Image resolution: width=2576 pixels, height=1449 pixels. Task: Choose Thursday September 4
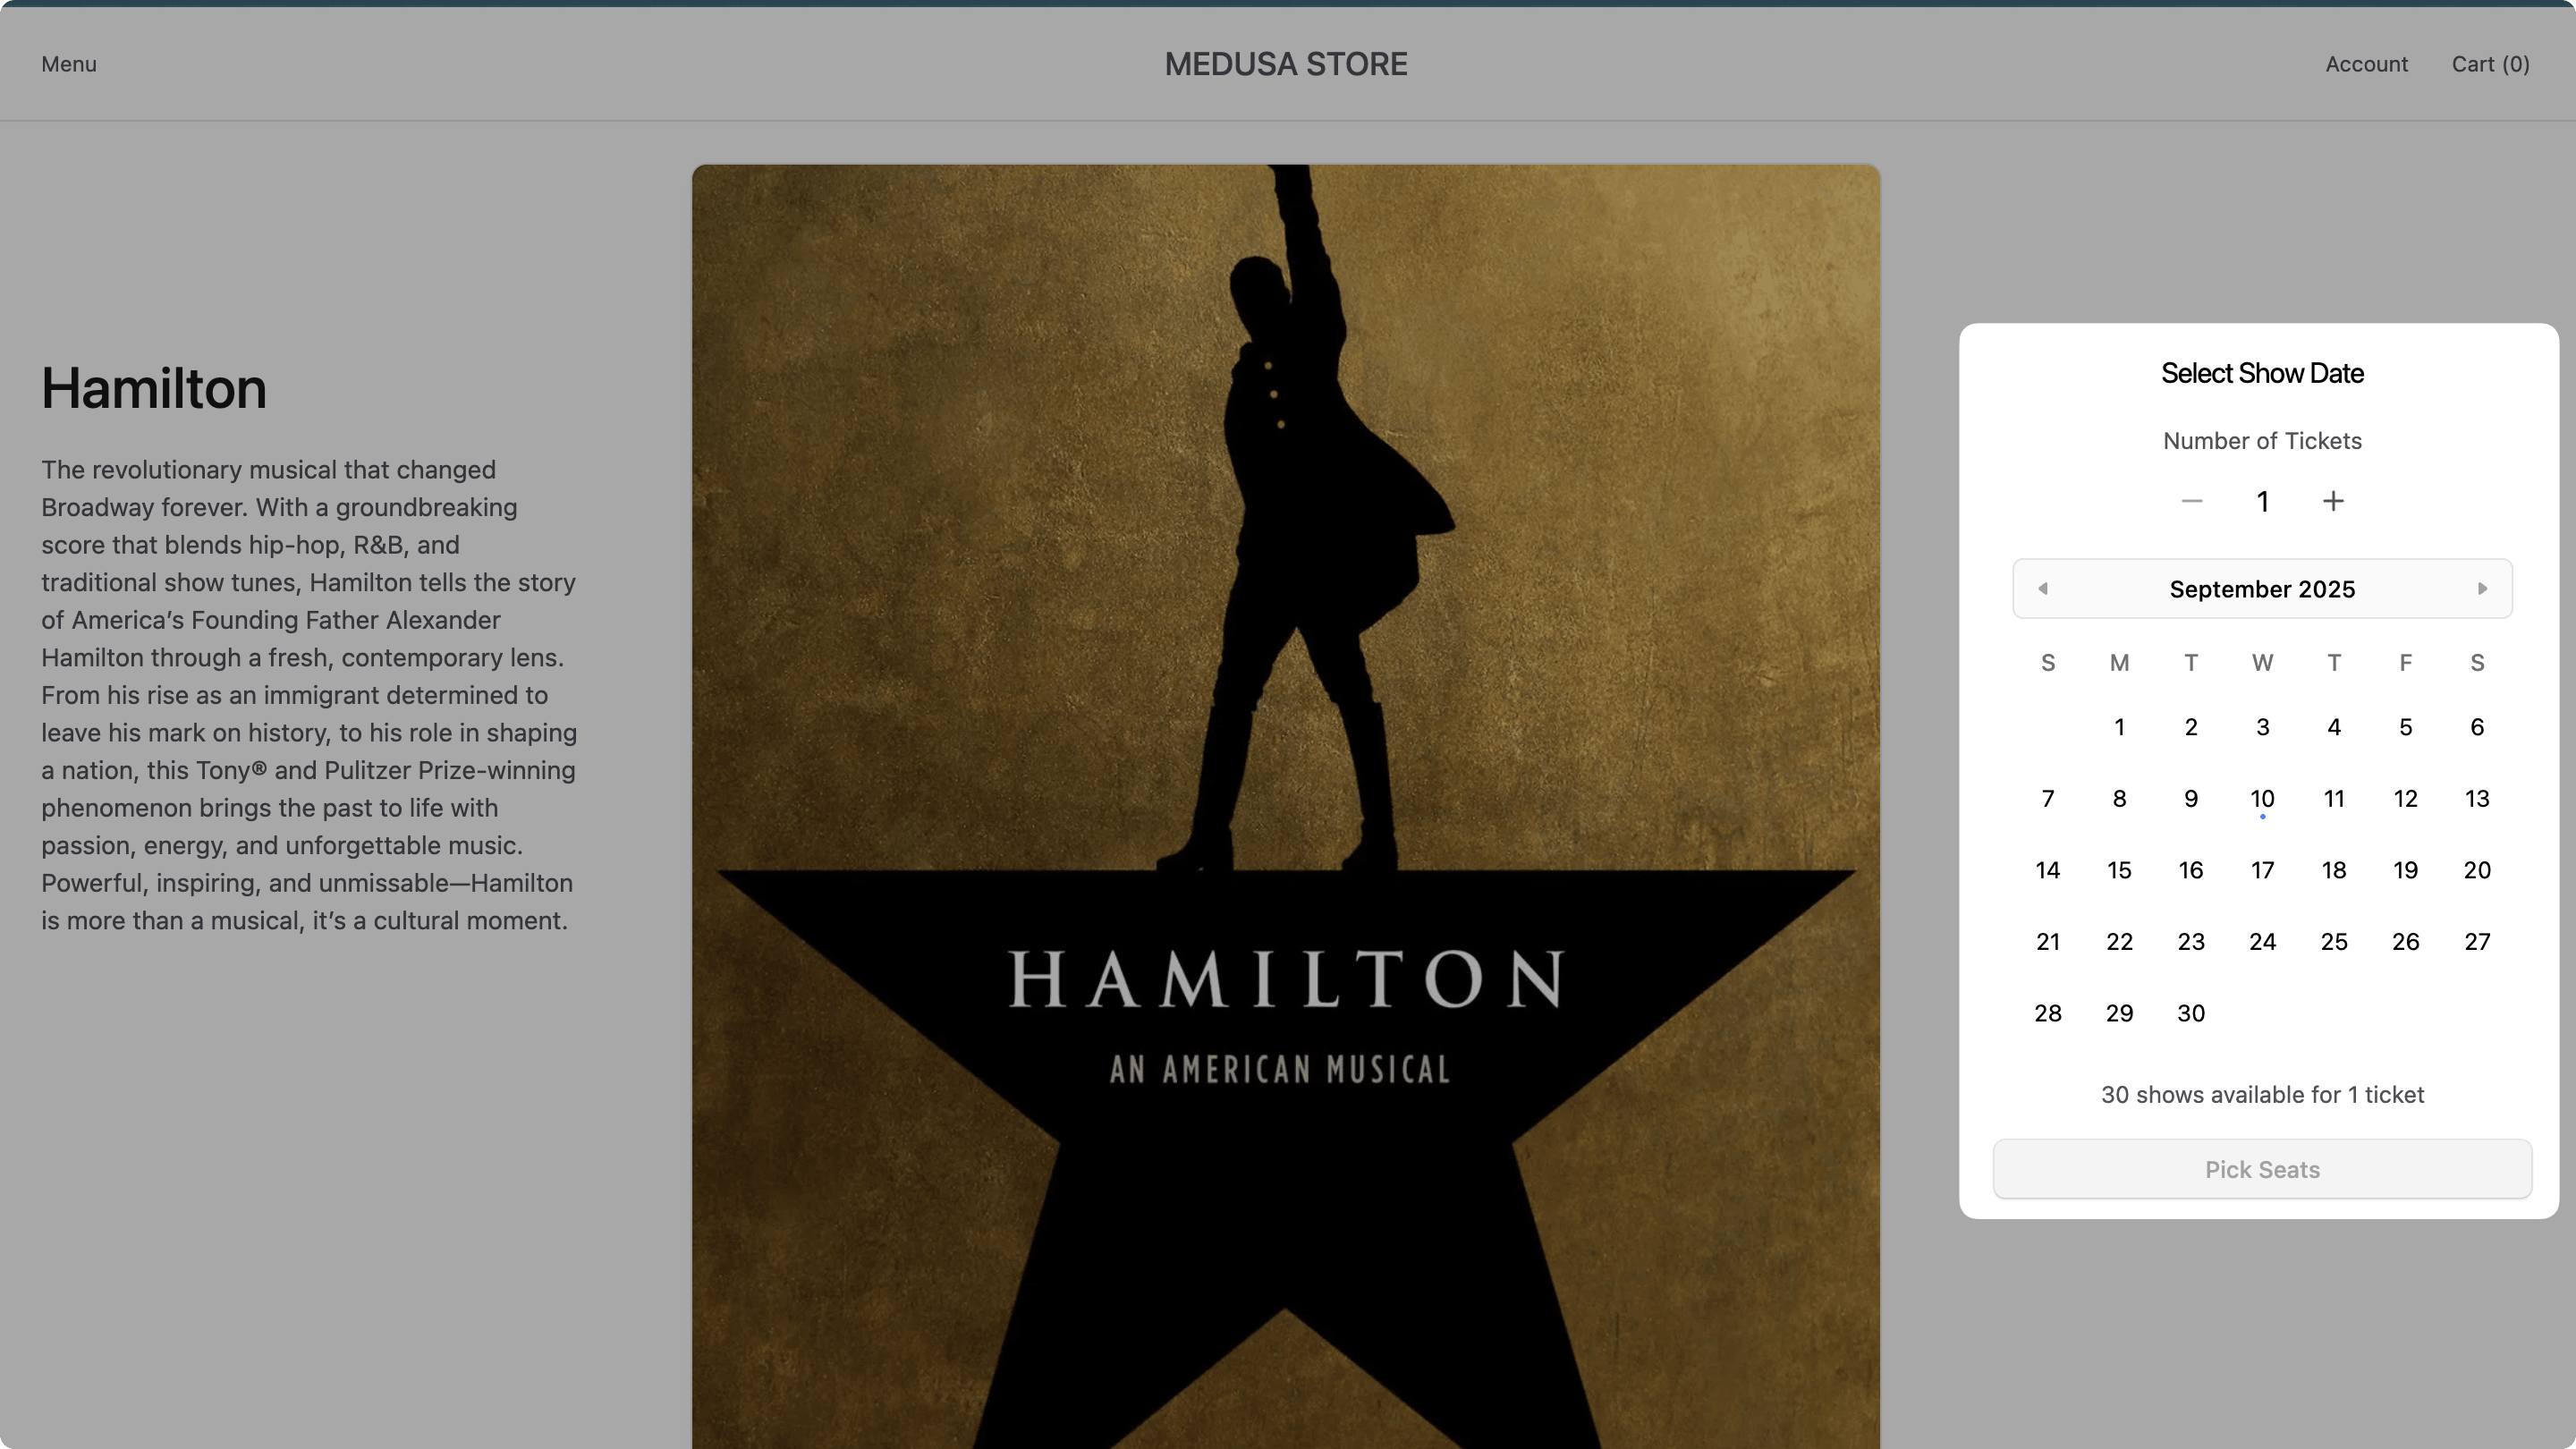pyautogui.click(x=2334, y=727)
